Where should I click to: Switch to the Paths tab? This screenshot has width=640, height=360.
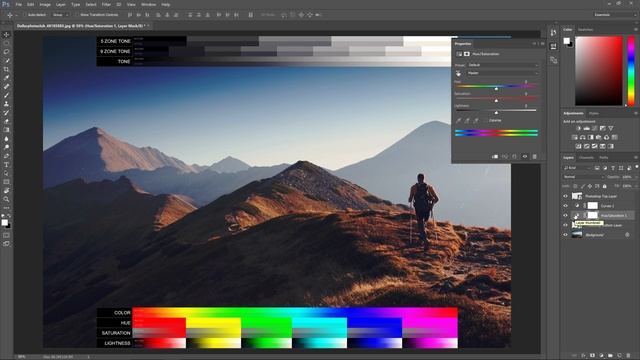604,158
